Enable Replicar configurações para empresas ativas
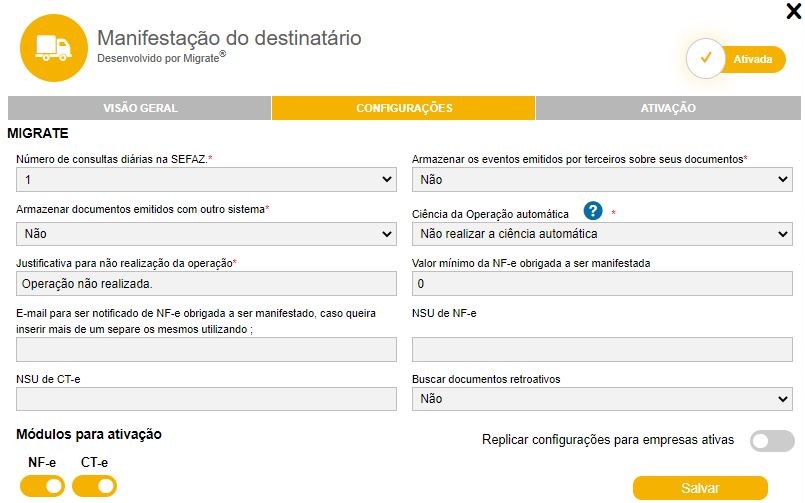 coord(772,441)
